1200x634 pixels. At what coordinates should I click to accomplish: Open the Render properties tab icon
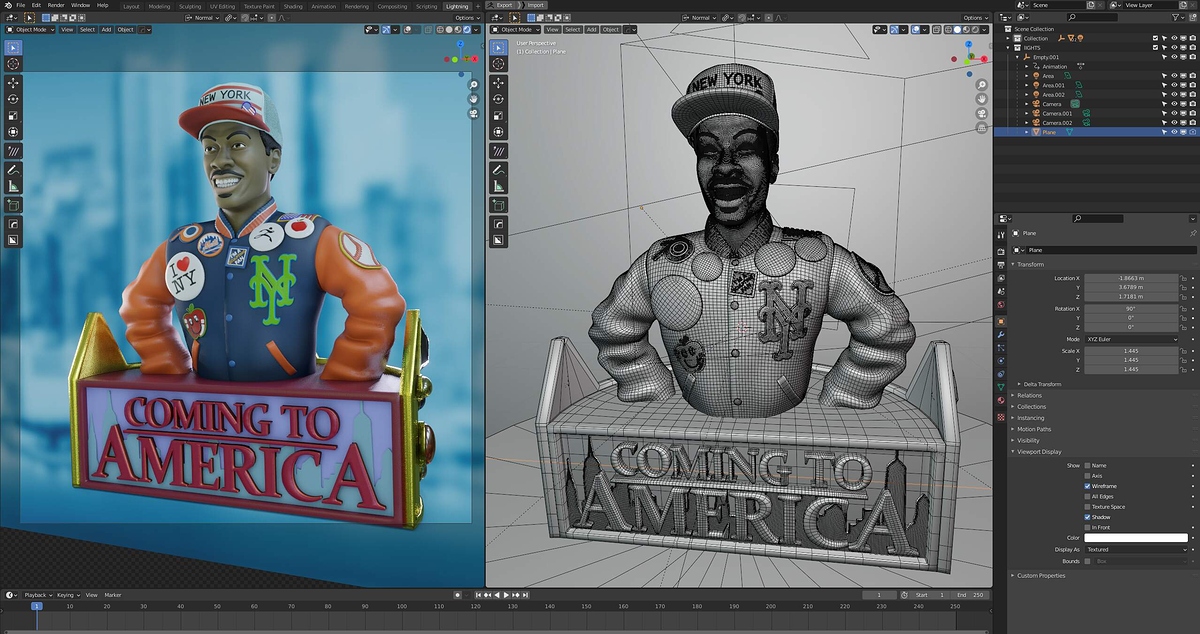tap(1001, 253)
